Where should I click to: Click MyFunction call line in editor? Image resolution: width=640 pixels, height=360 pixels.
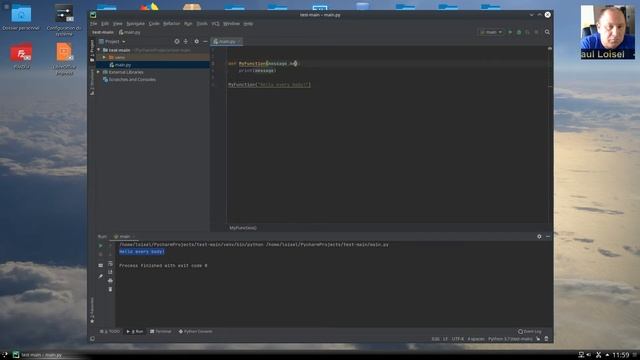269,84
